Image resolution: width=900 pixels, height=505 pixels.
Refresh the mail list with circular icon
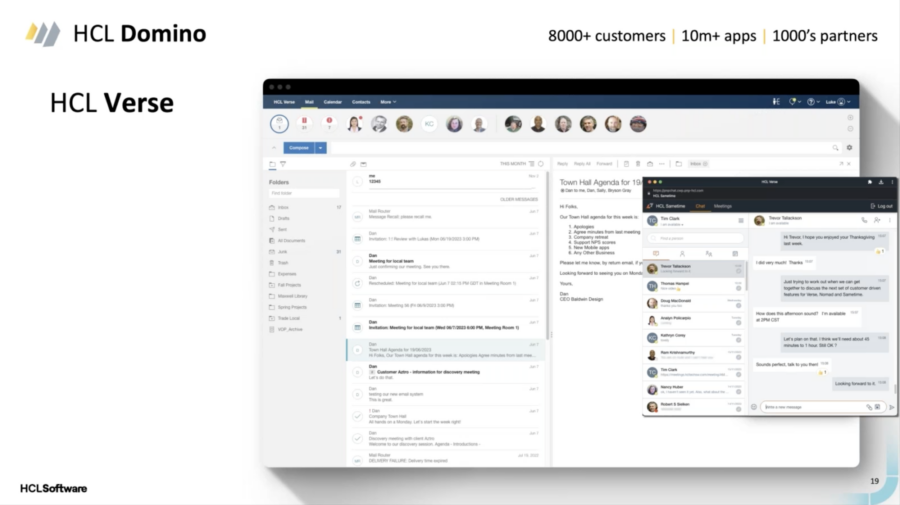[x=541, y=164]
